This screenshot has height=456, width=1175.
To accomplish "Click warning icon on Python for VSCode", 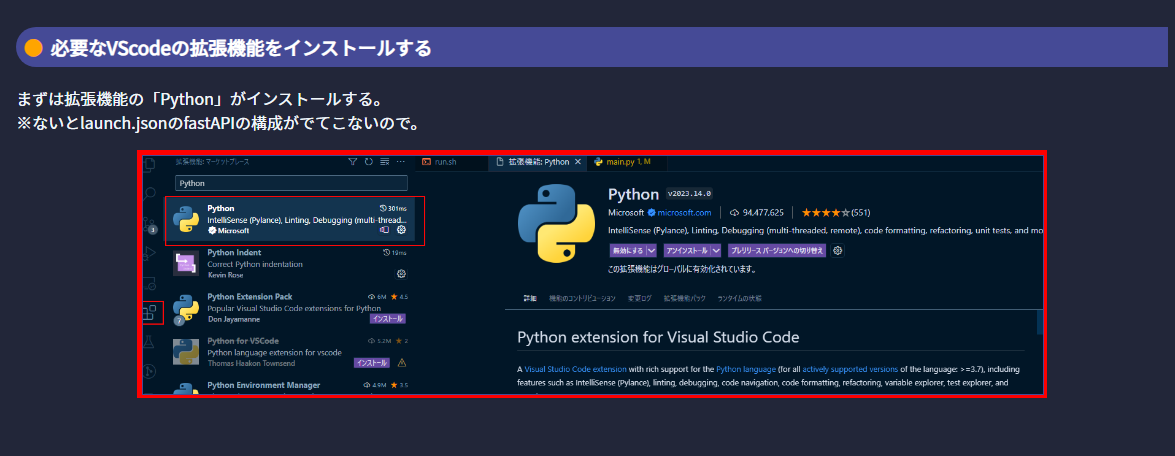I will point(401,362).
